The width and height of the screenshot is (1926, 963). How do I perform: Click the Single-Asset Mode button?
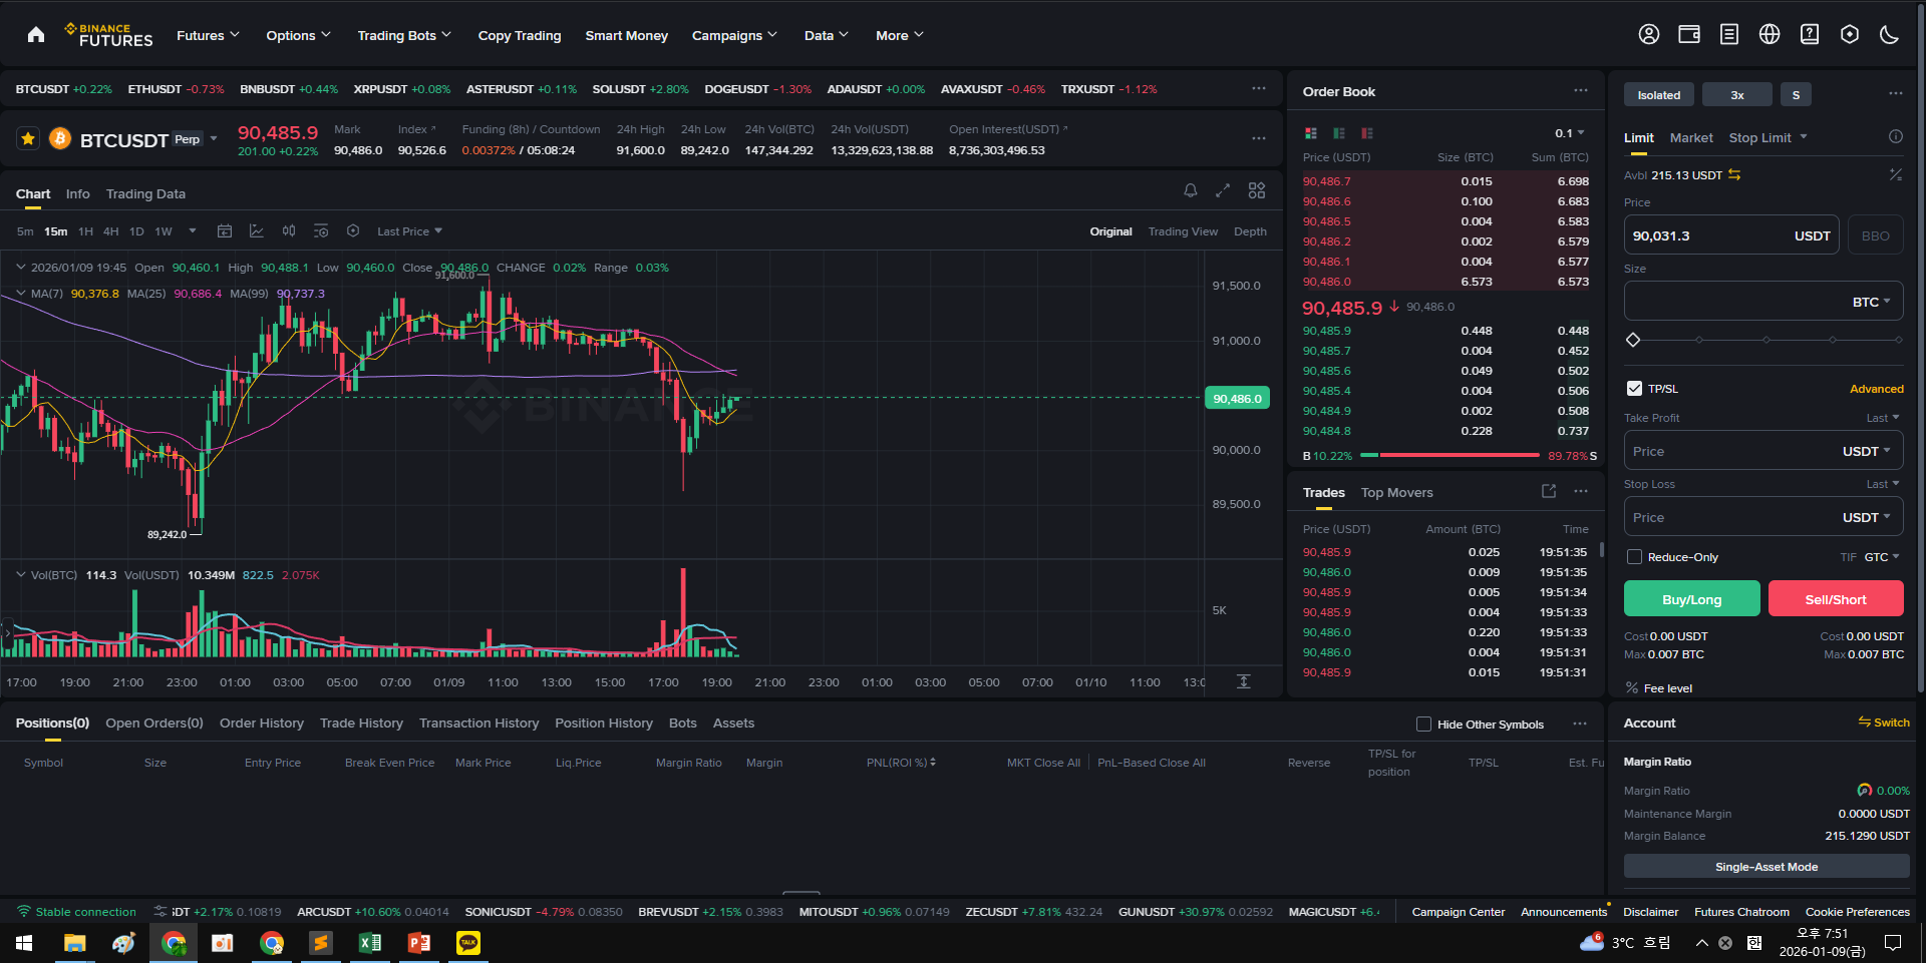click(x=1766, y=867)
